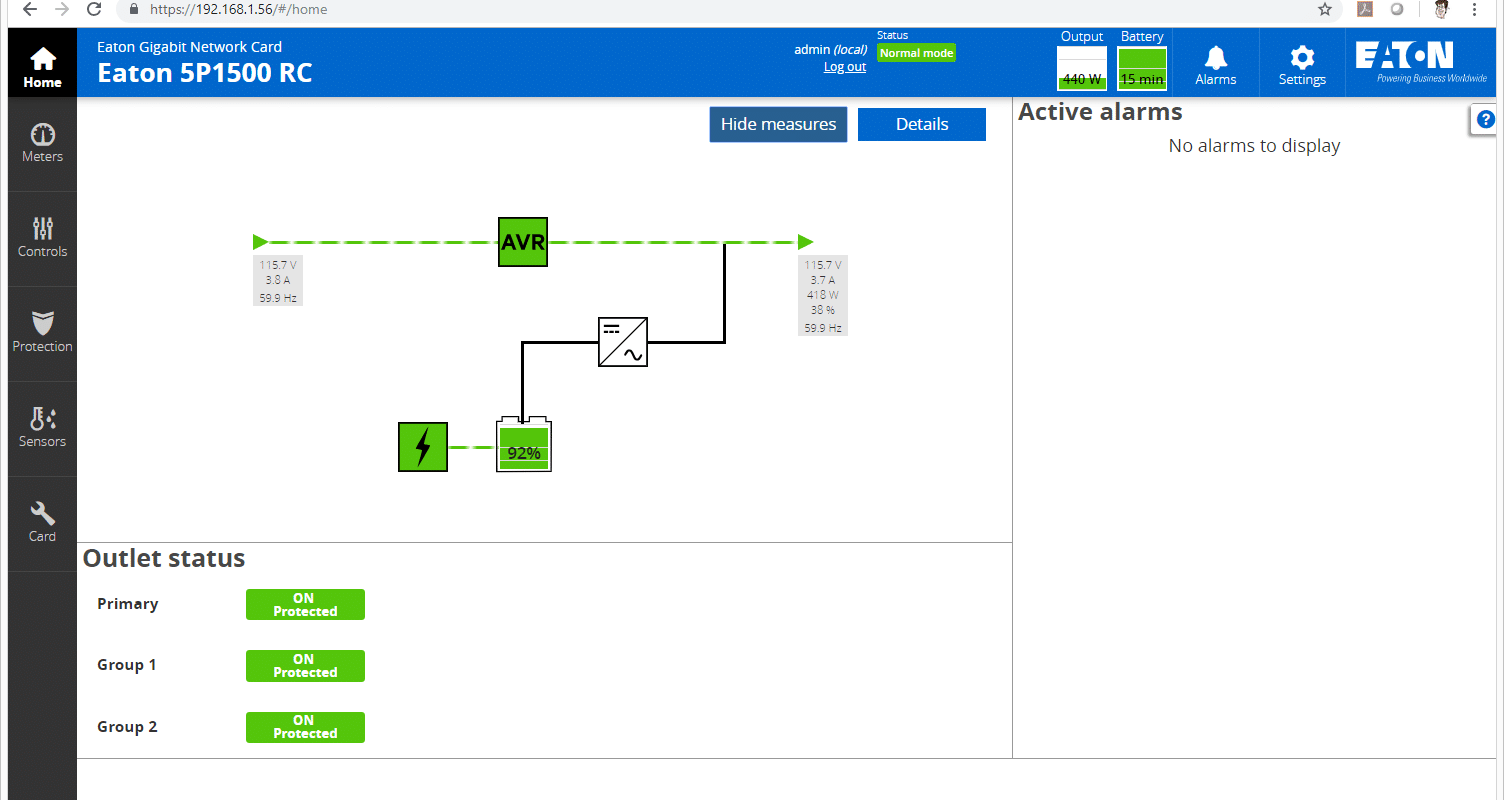
Task: Click the browser address bar URL
Action: [239, 9]
